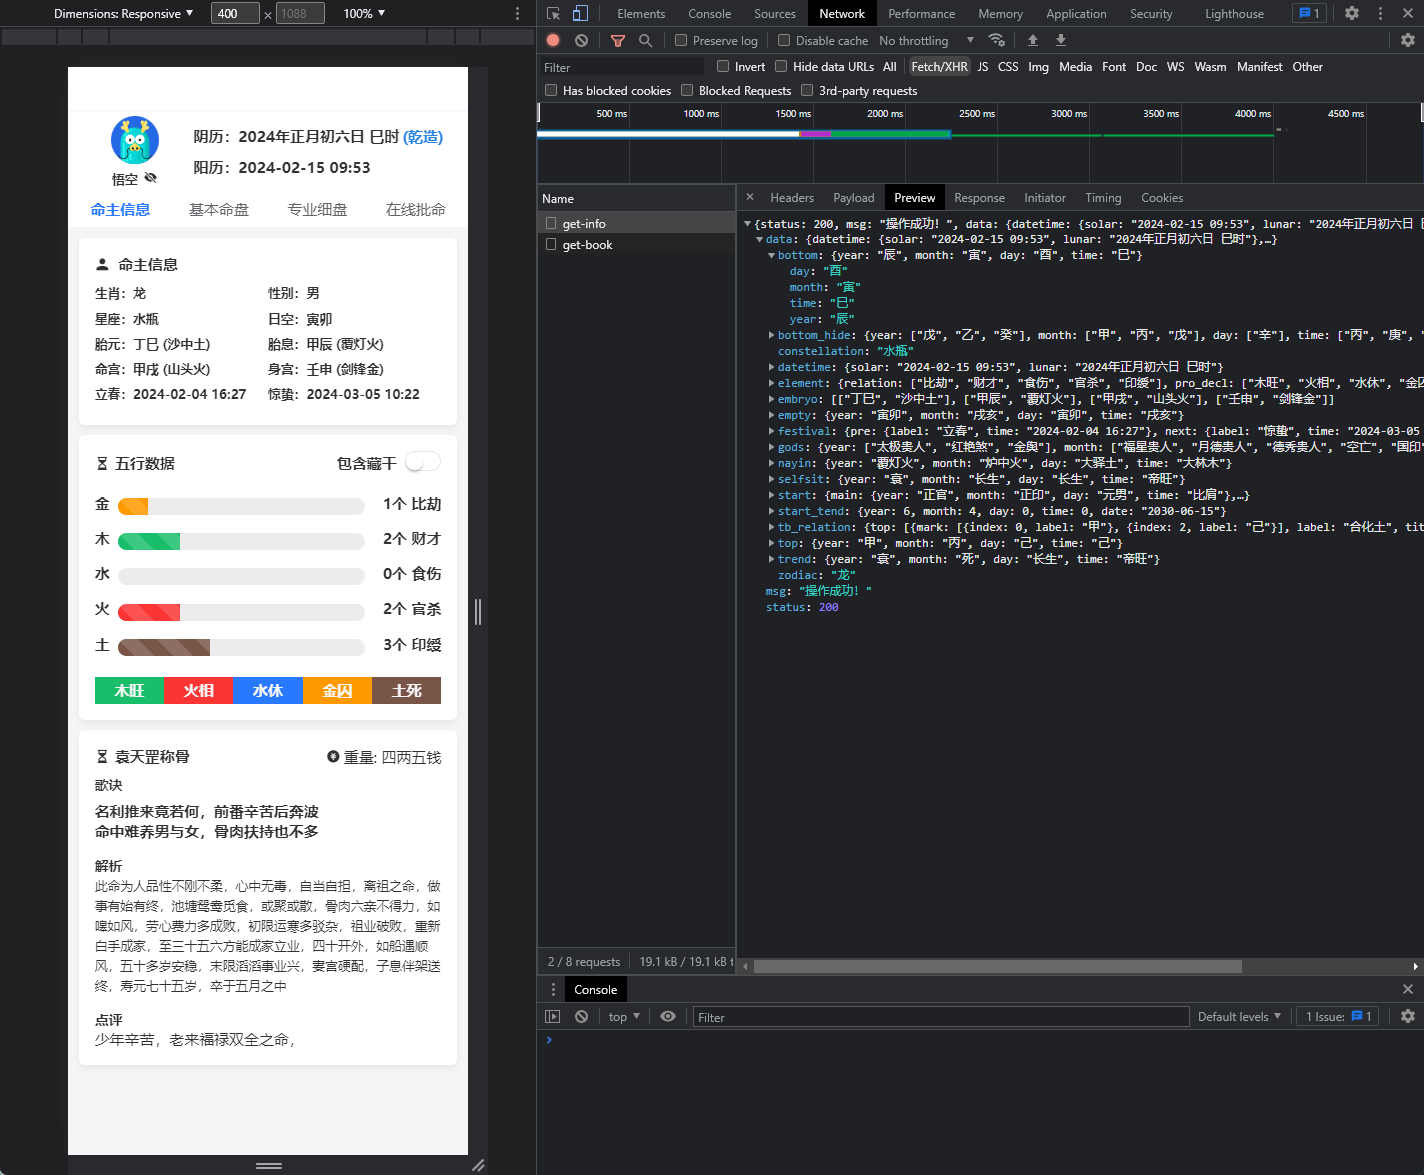Image resolution: width=1424 pixels, height=1175 pixels.
Task: Switch to the Elements tab
Action: (641, 13)
